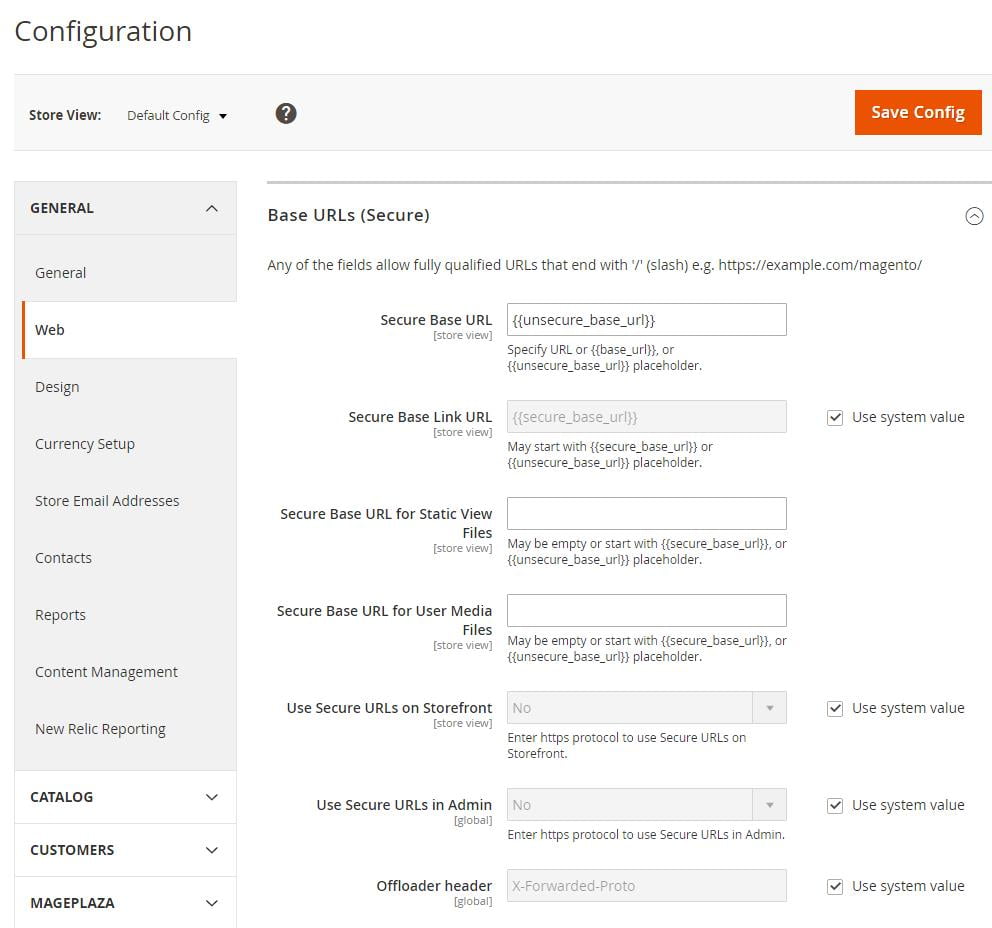Open the Design settings page
This screenshot has width=992, height=928.
point(57,387)
